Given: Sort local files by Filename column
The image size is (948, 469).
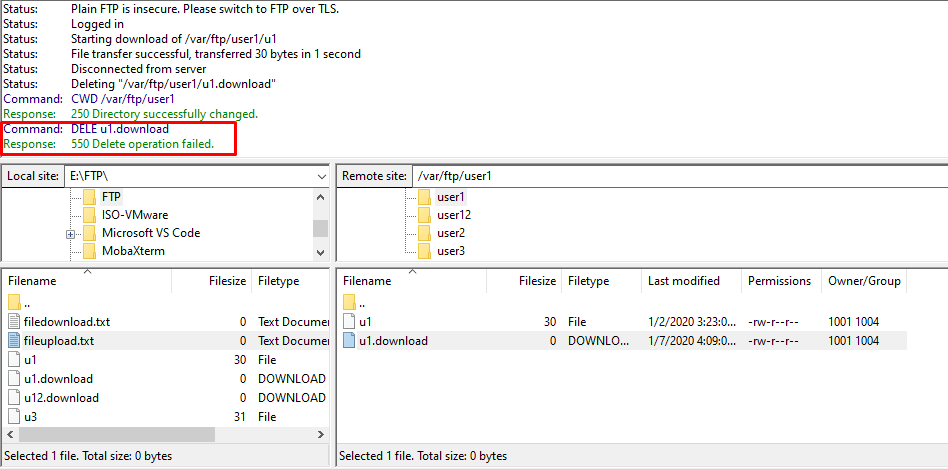Looking at the screenshot, I should [x=87, y=281].
